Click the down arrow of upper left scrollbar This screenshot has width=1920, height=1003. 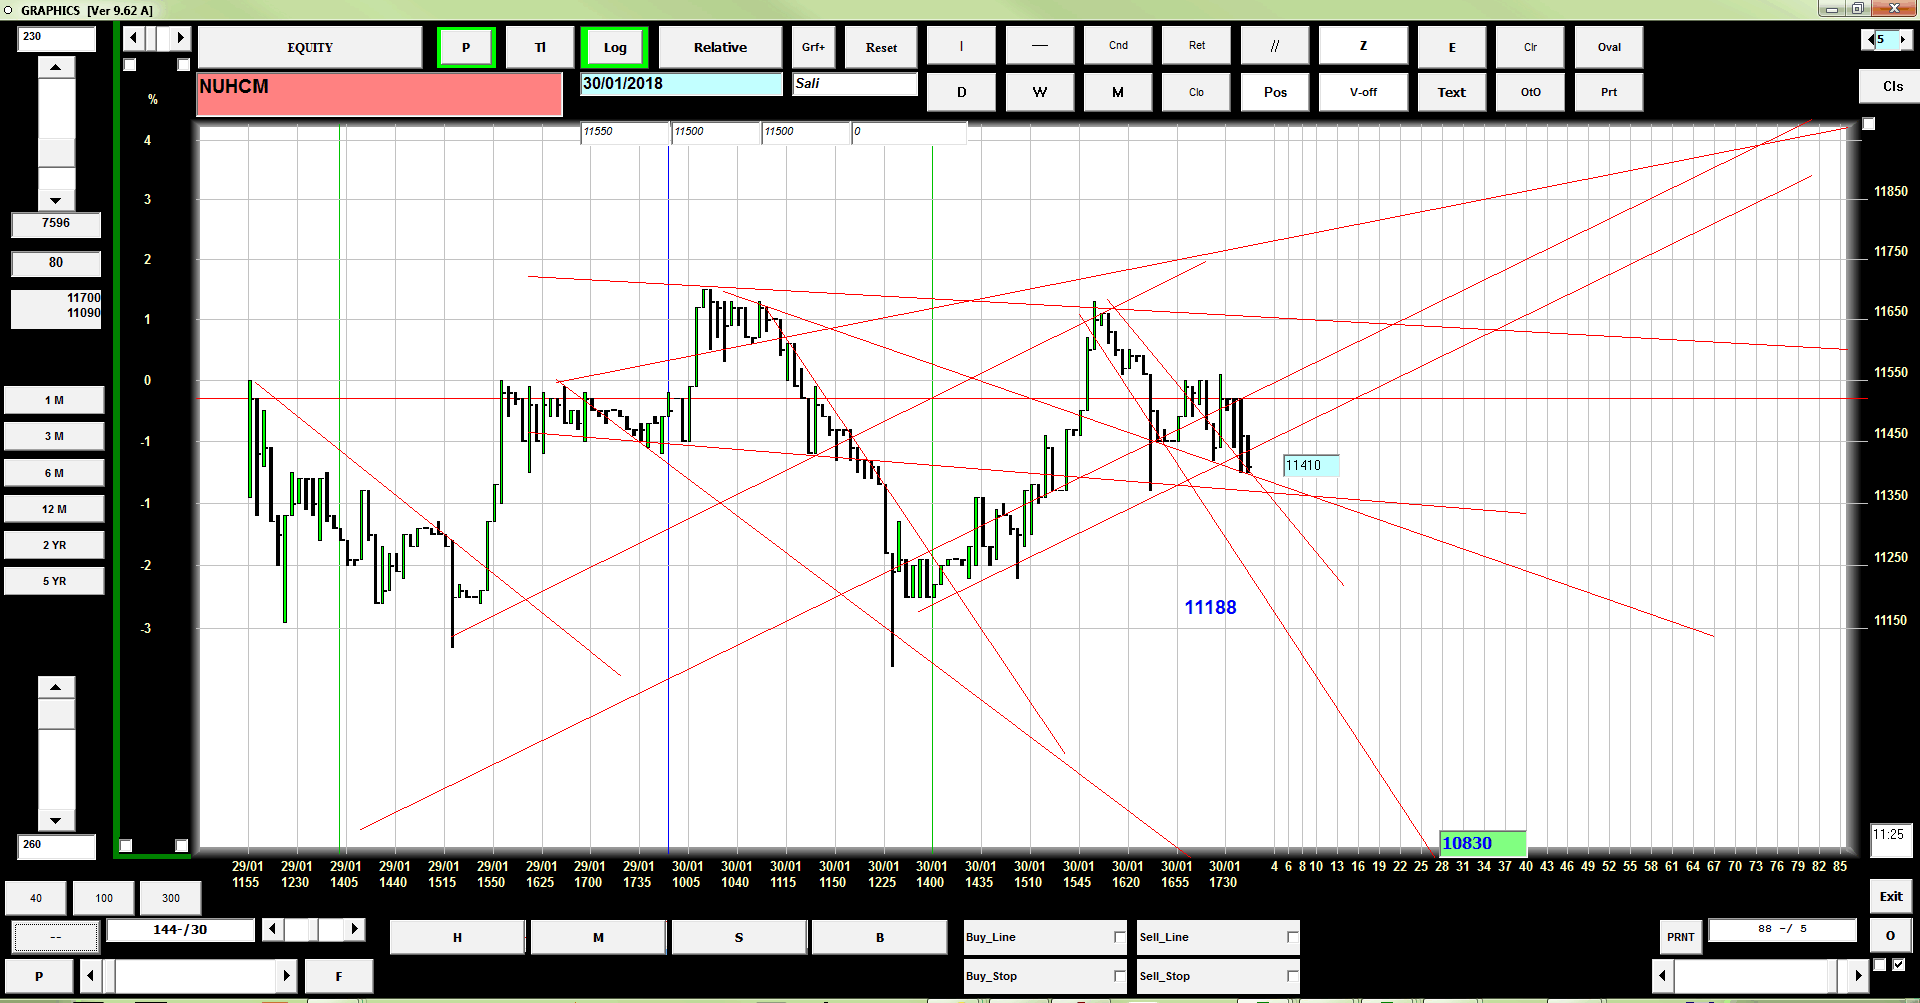[x=56, y=200]
